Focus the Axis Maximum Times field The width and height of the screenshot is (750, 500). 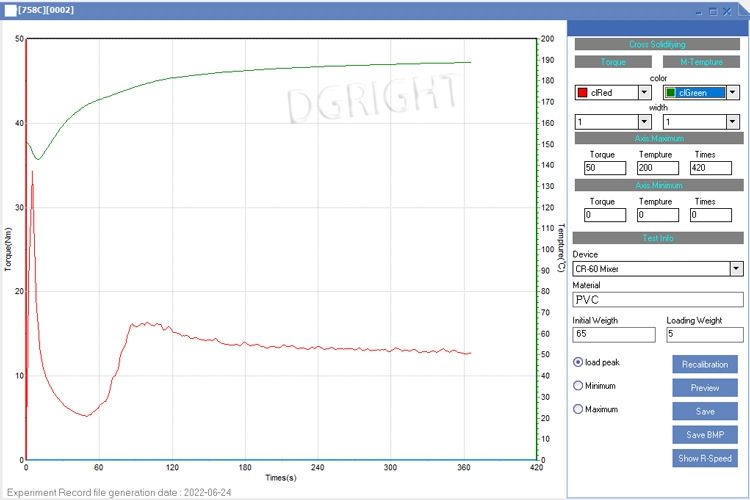pyautogui.click(x=711, y=168)
